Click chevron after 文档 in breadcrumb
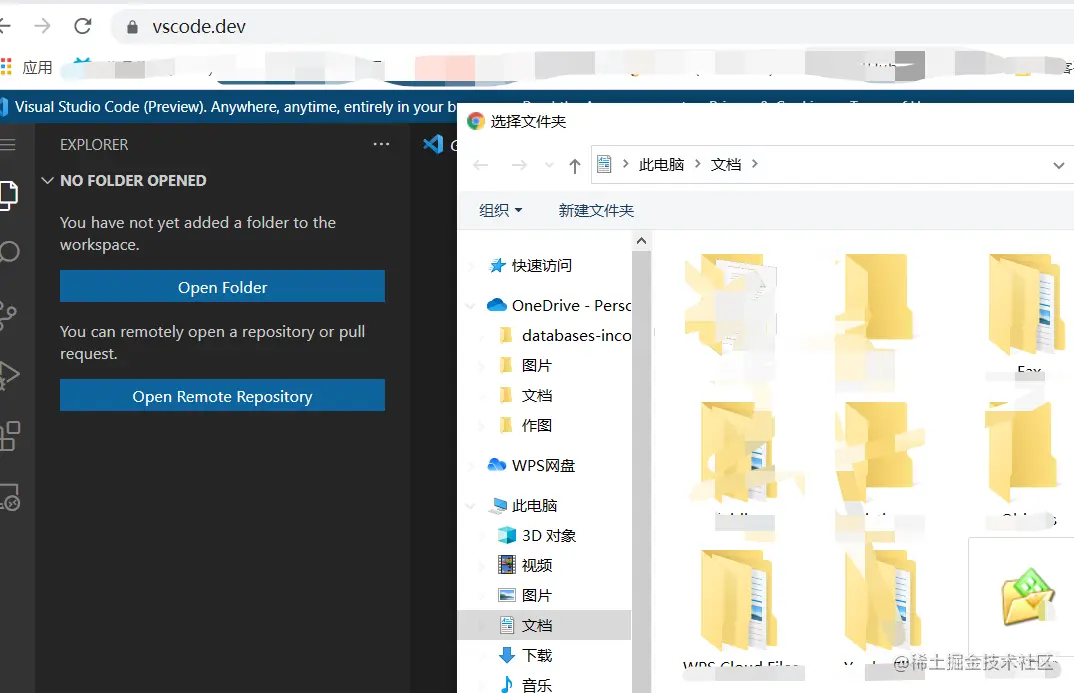The width and height of the screenshot is (1074, 693). [x=755, y=164]
